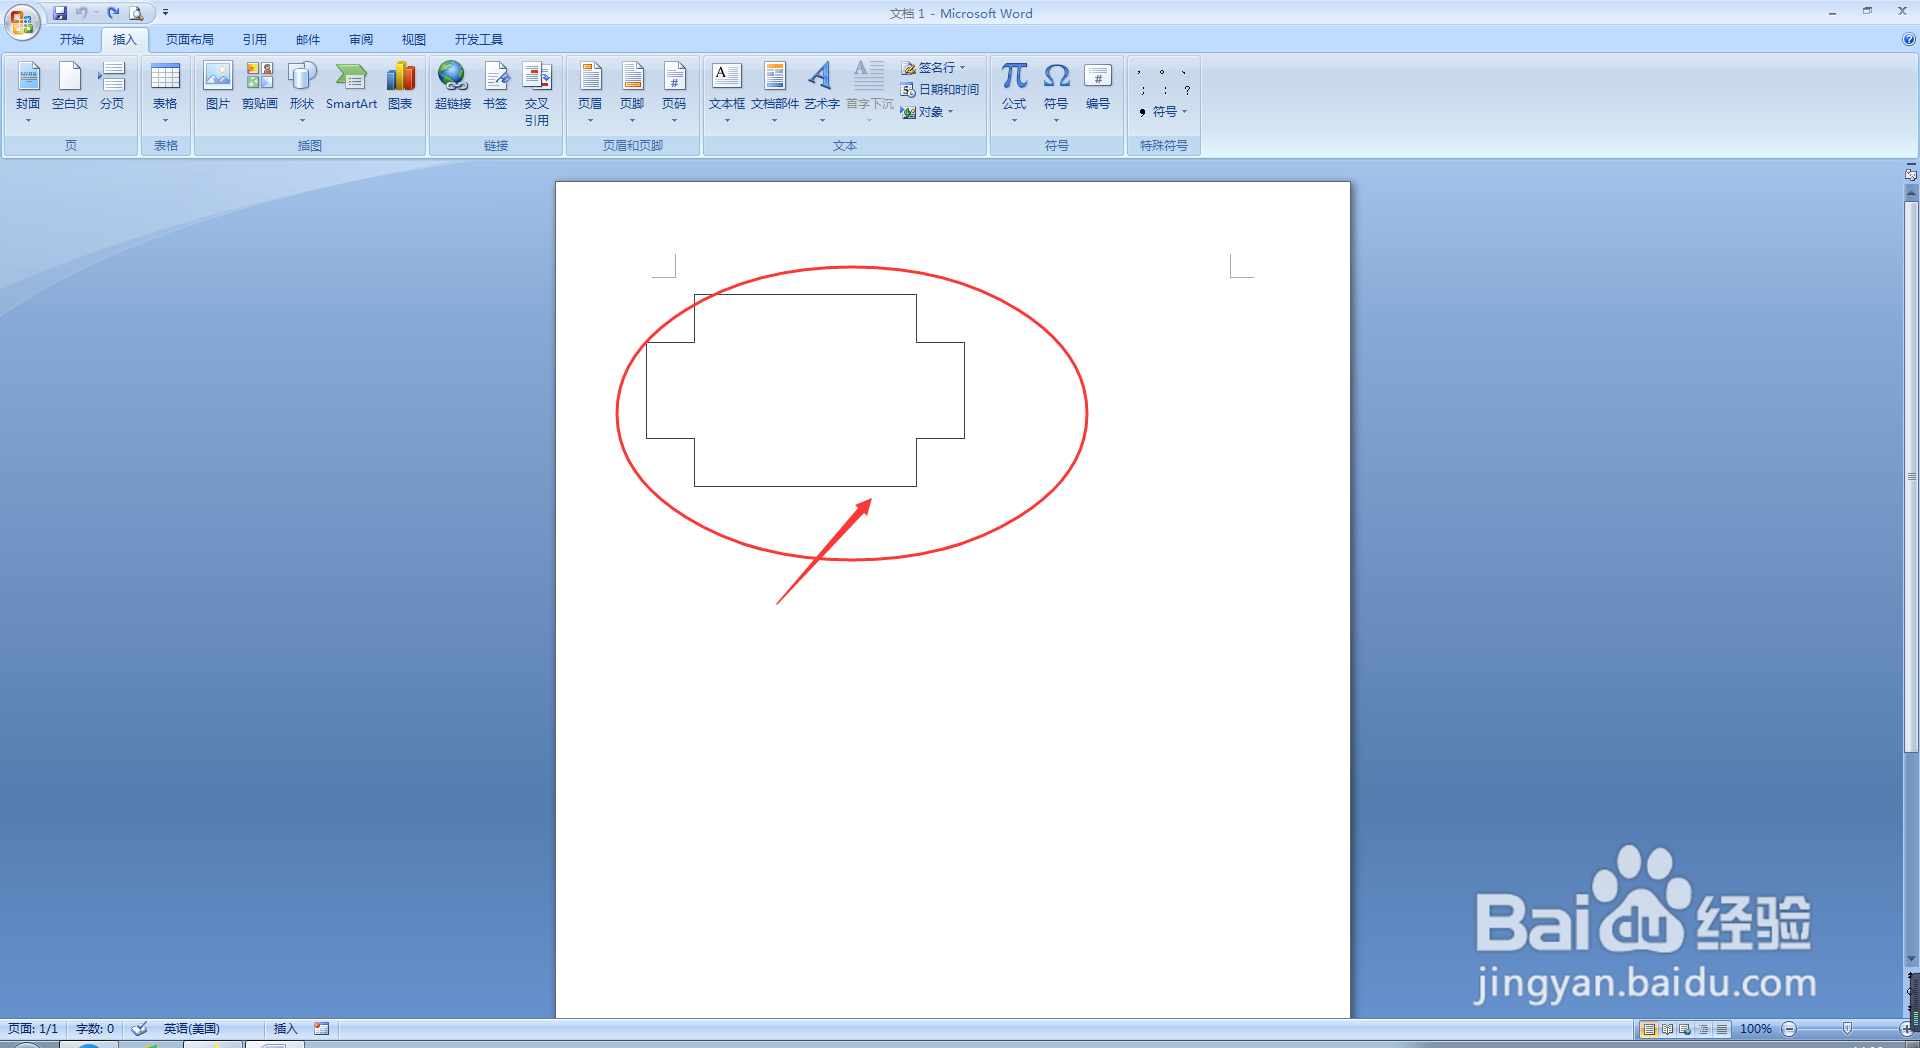Save the document from quick access toolbar
The height and width of the screenshot is (1048, 1920).
pyautogui.click(x=60, y=13)
